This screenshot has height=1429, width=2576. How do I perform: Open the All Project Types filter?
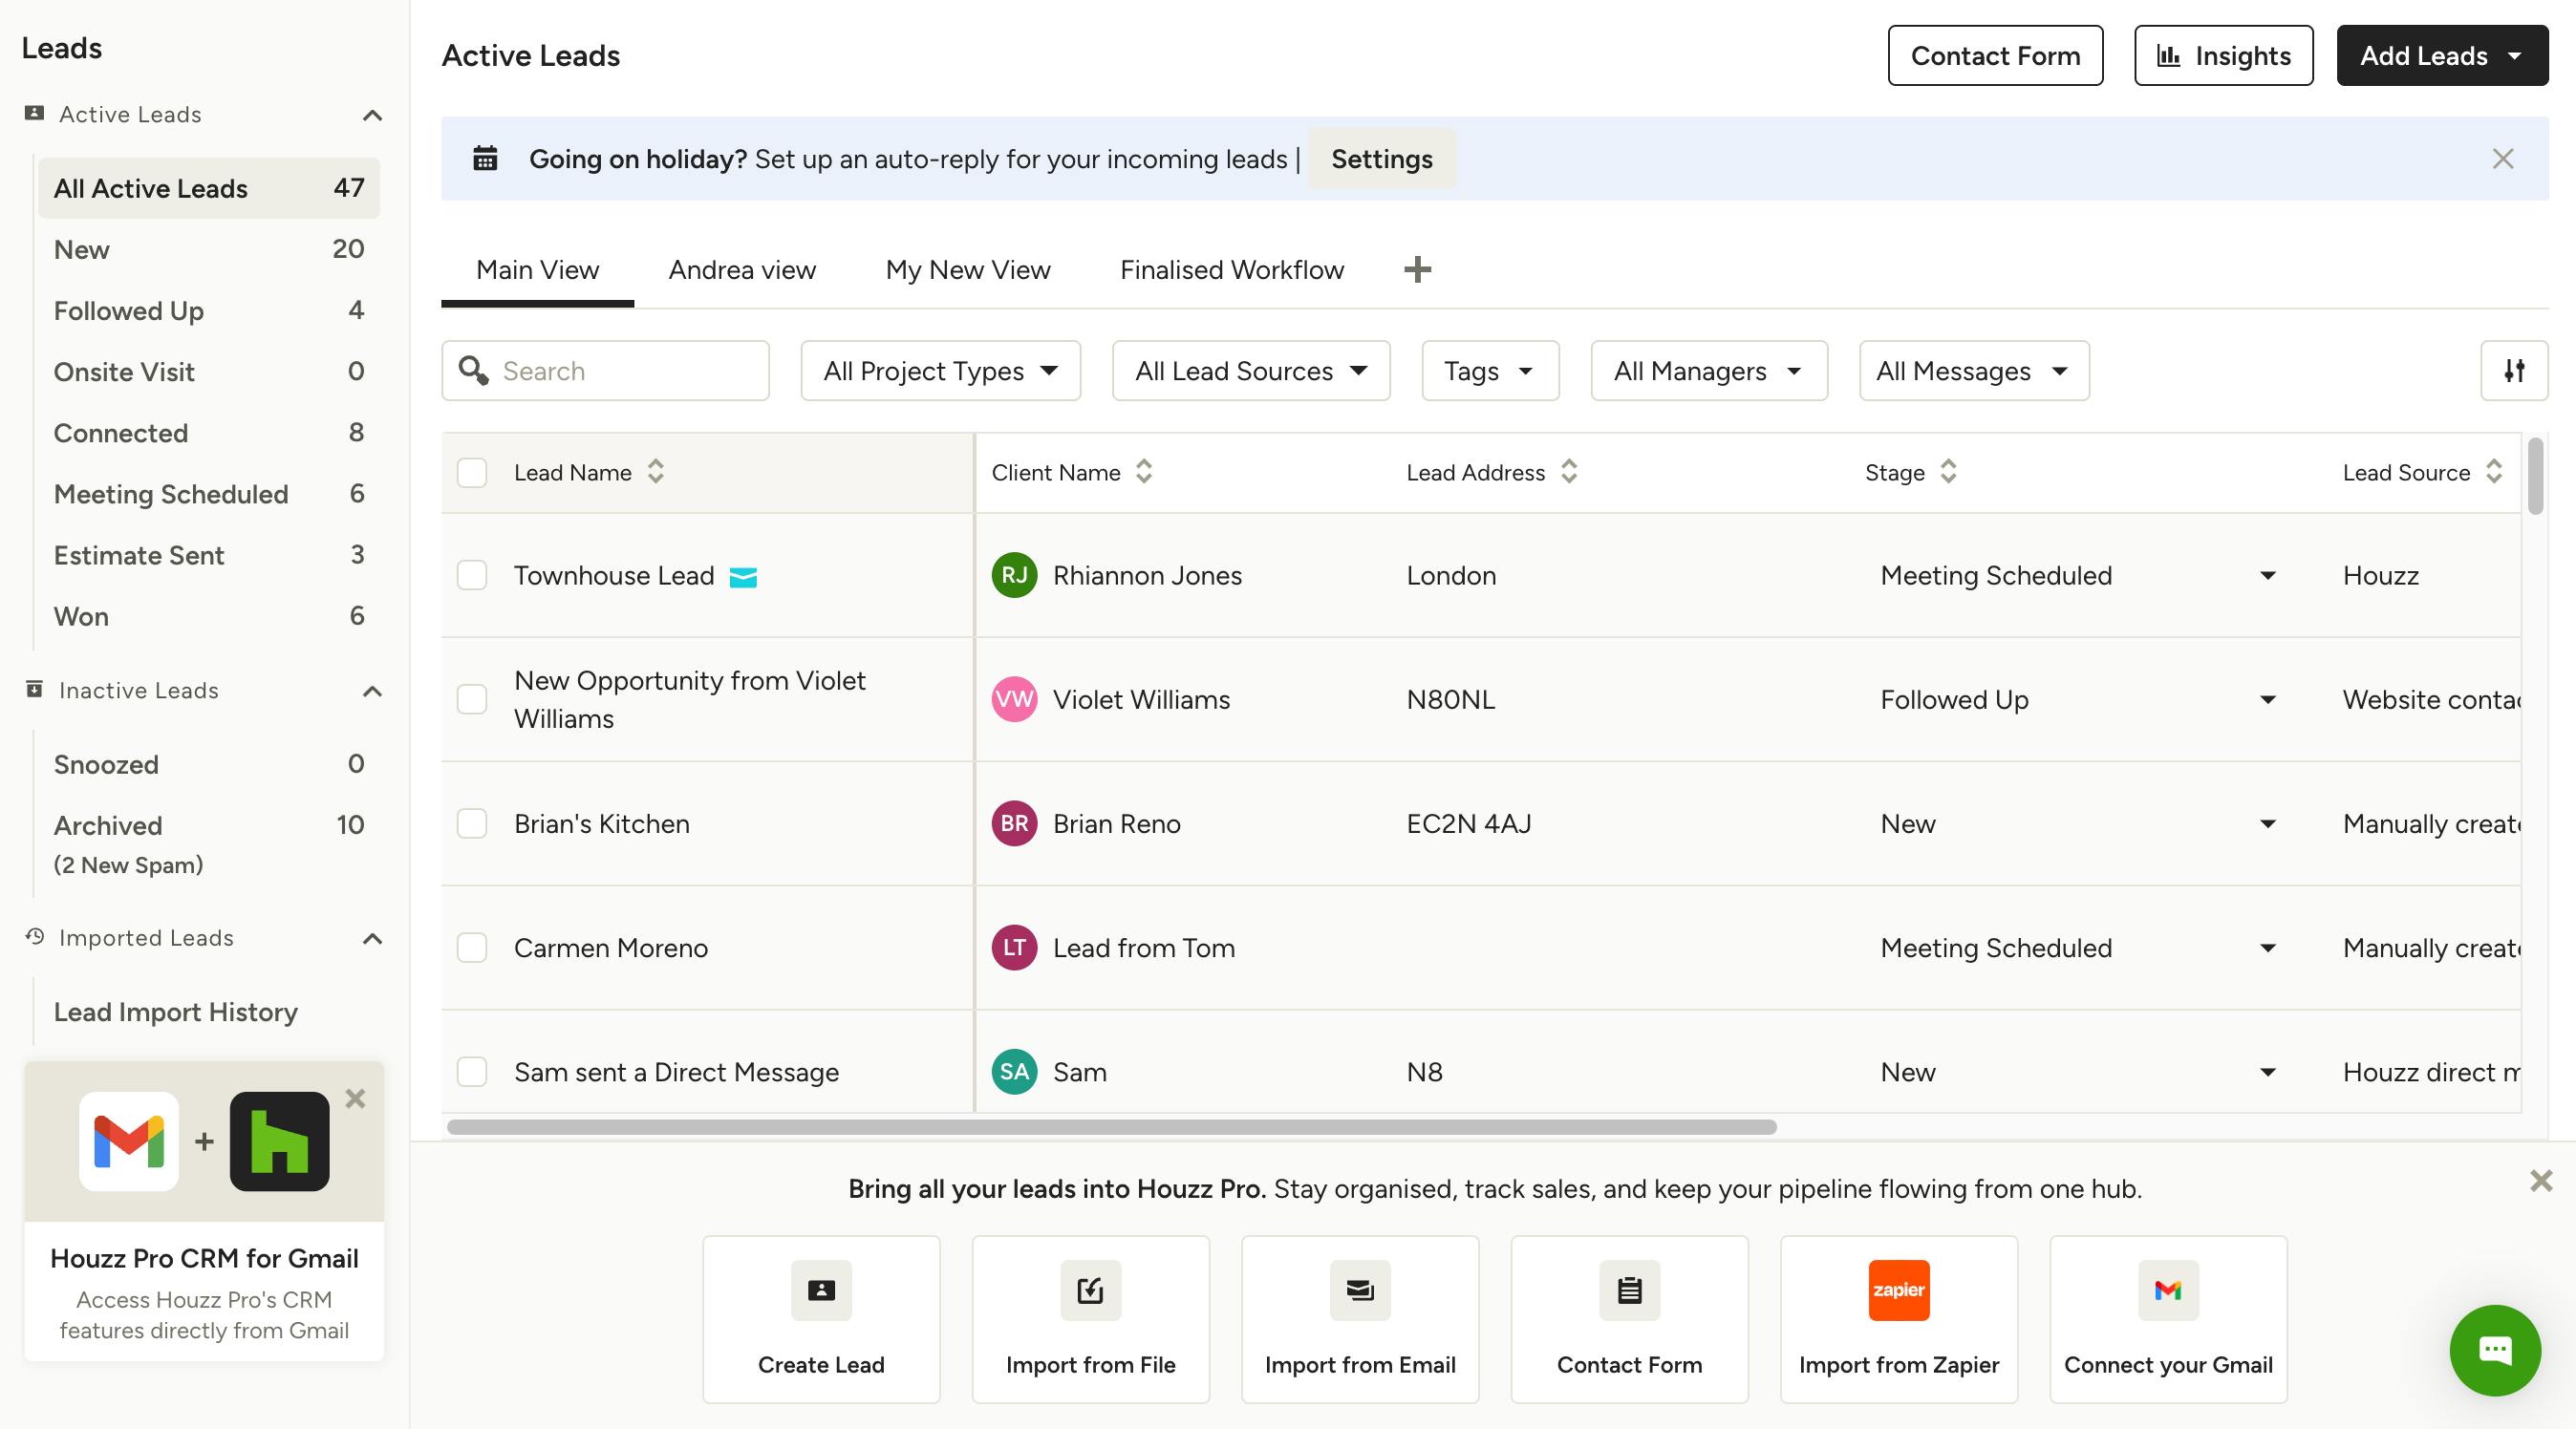(940, 371)
